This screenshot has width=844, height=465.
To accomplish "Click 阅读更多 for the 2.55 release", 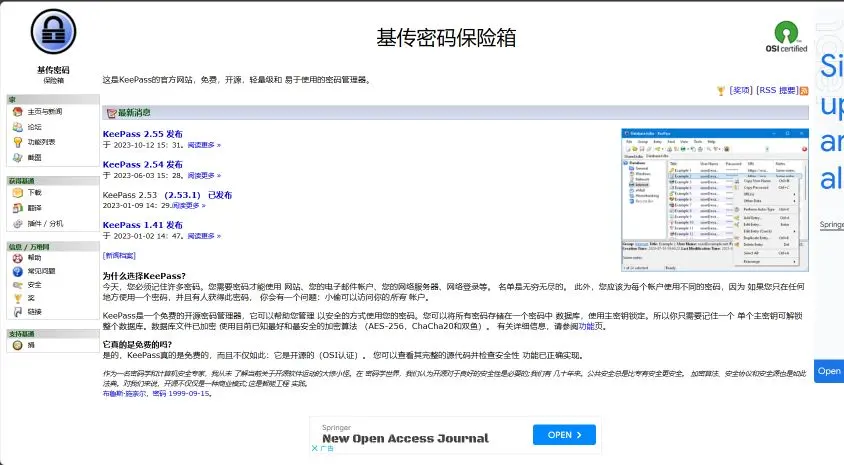I will tap(204, 145).
